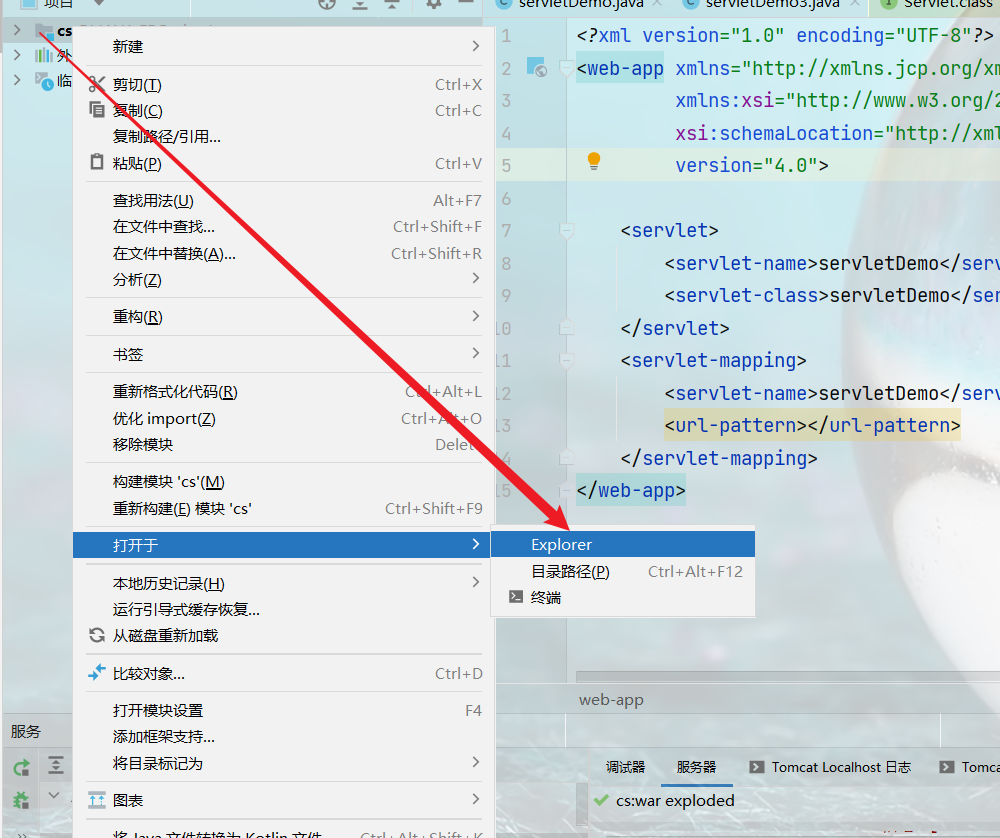
Task: Select Explorer in the 打开于 submenu
Action: [622, 544]
